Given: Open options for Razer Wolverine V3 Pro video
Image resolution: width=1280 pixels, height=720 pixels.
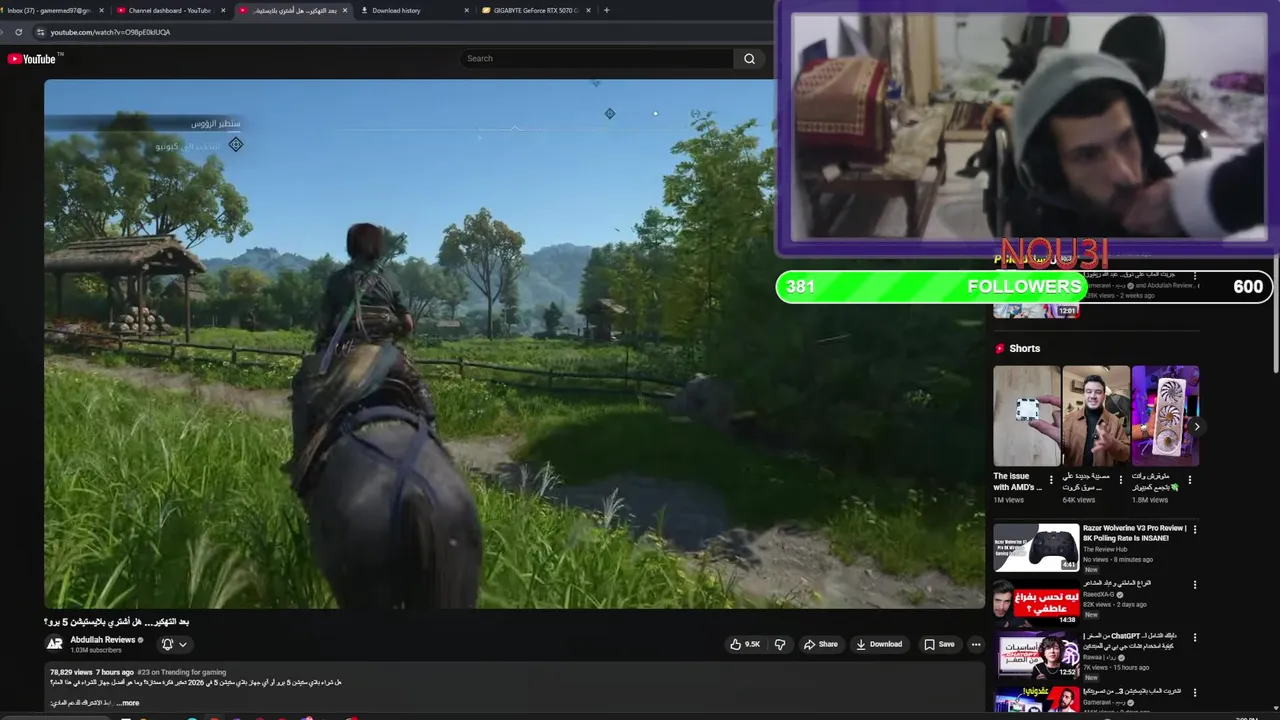Looking at the screenshot, I should pos(1194,529).
